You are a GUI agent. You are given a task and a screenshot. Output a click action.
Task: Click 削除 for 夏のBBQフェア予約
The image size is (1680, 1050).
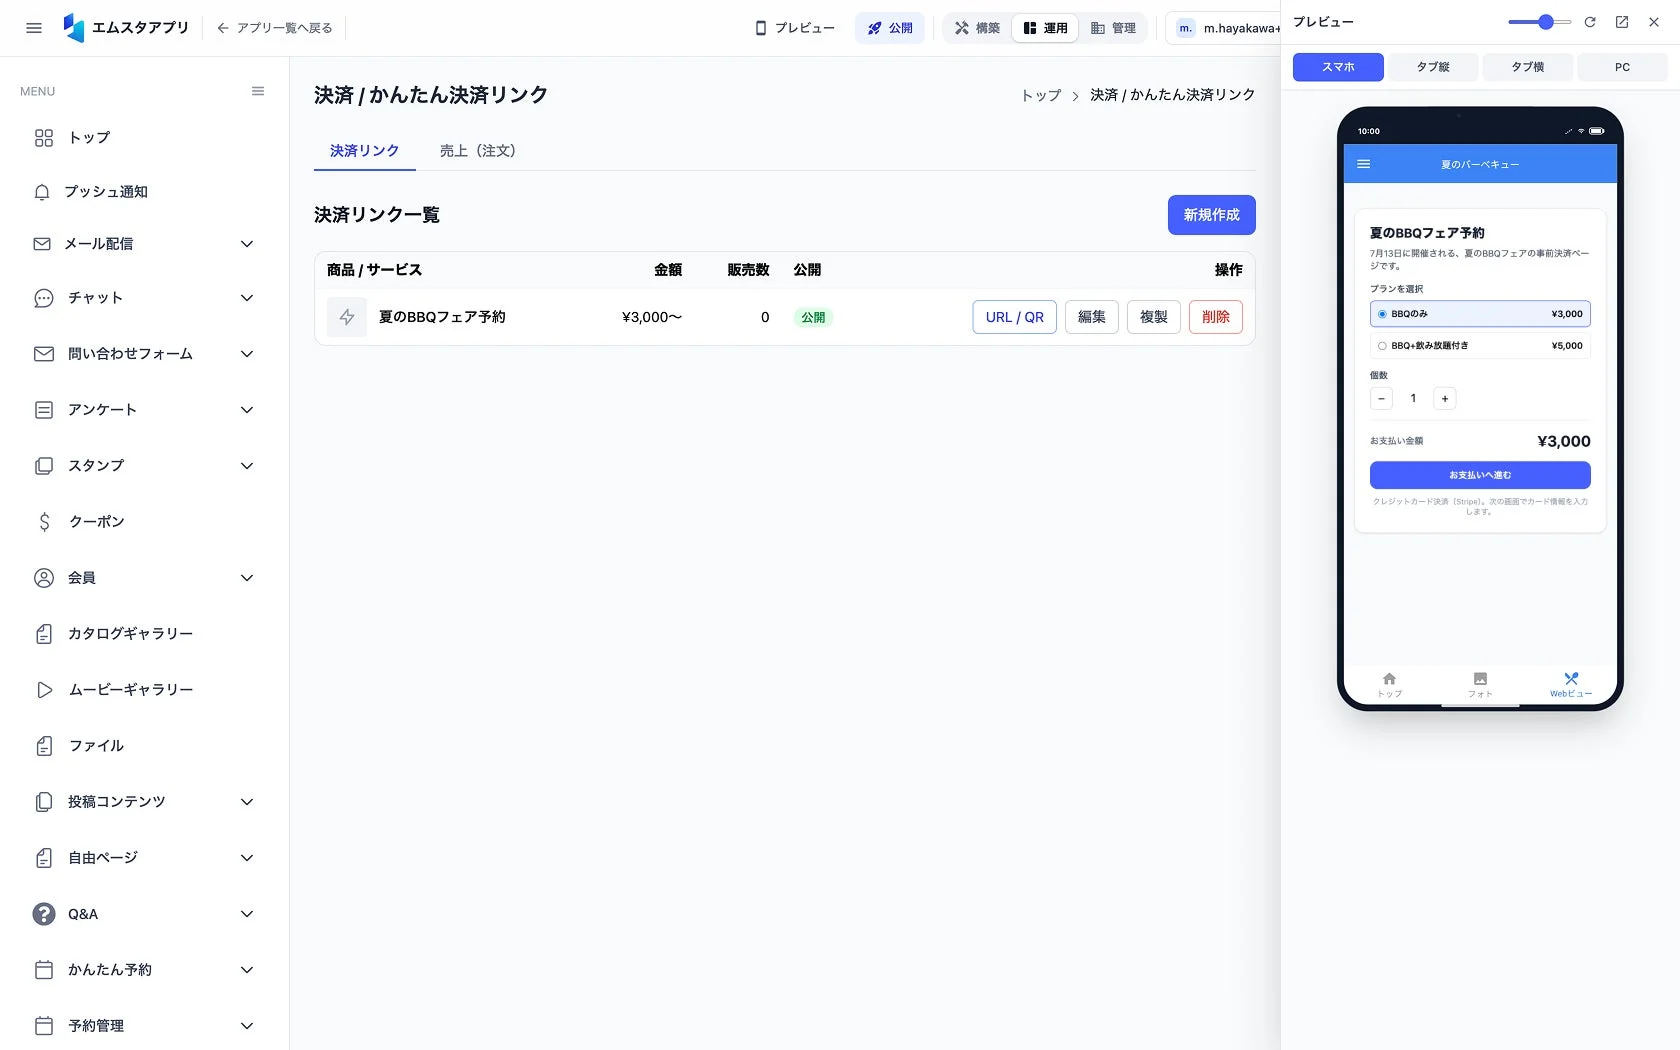pyautogui.click(x=1216, y=317)
